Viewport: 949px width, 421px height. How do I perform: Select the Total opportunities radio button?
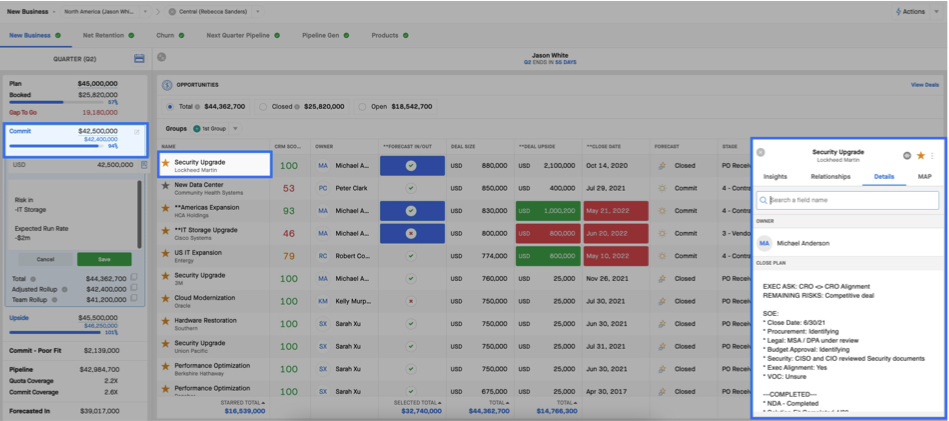[169, 106]
